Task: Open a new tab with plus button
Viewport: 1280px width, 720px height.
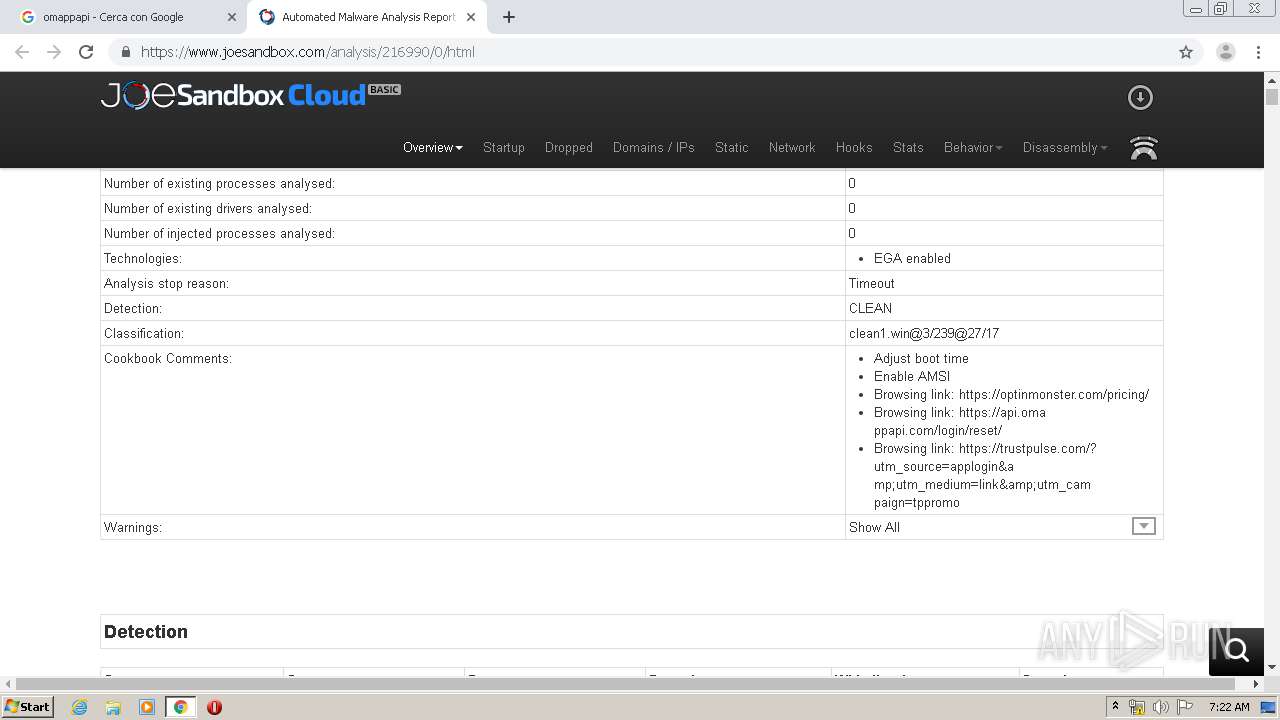Action: pyautogui.click(x=509, y=17)
